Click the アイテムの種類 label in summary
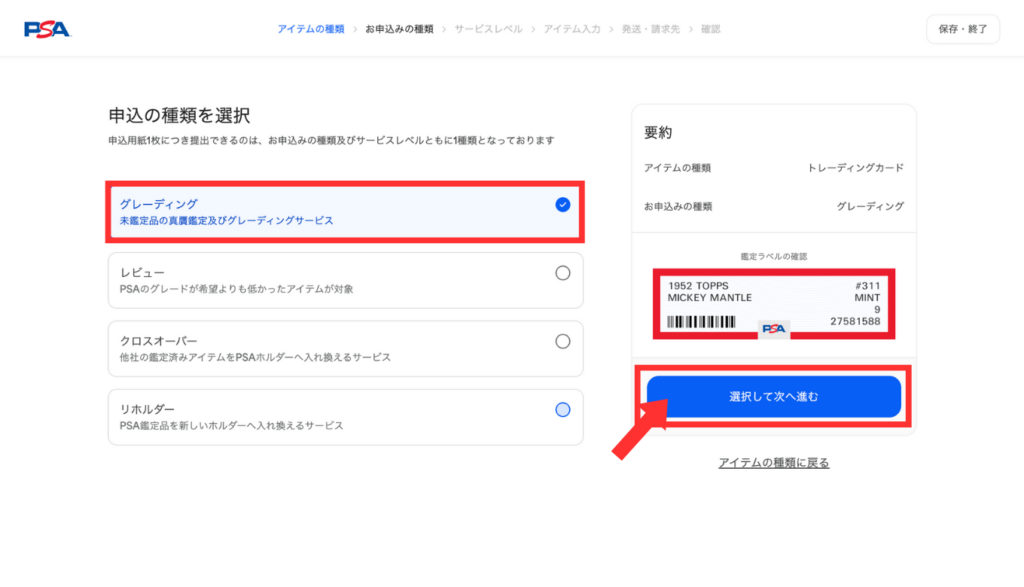Viewport: 1024px width, 587px height. click(677, 168)
